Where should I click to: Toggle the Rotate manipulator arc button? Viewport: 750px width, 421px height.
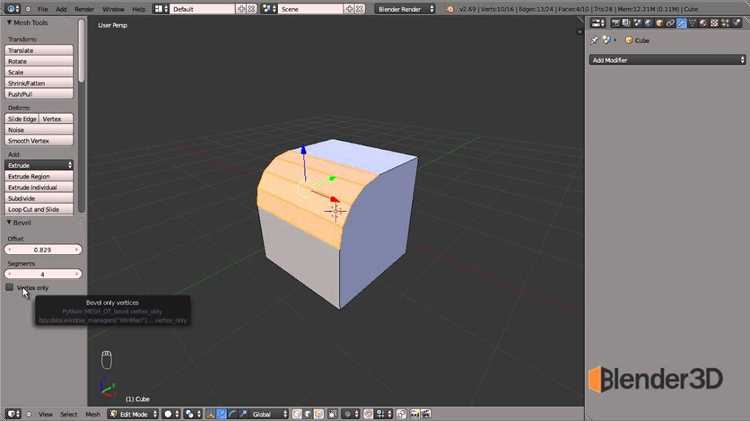coord(232,414)
